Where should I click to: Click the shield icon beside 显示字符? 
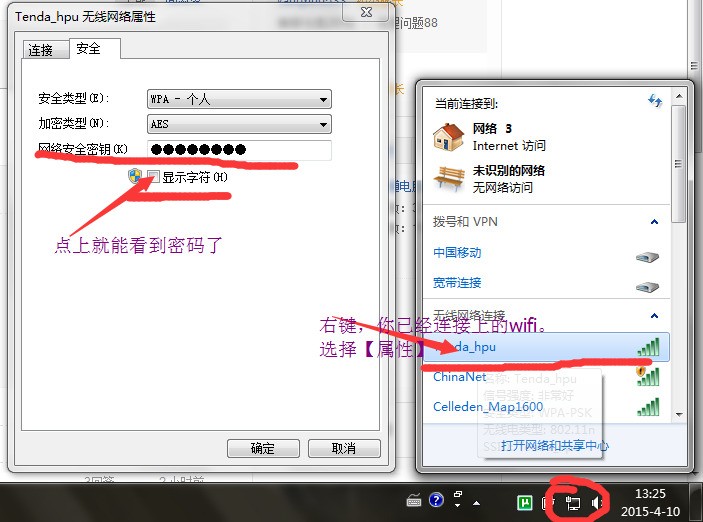tap(135, 176)
